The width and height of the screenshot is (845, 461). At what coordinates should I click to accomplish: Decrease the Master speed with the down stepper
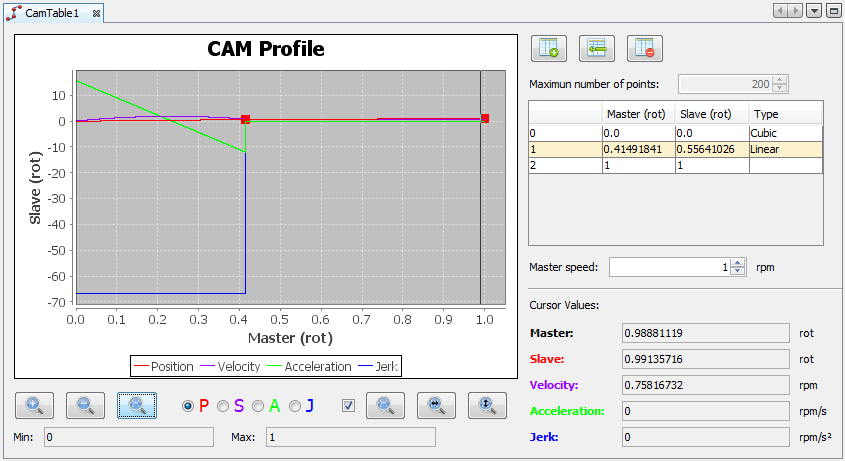tap(738, 271)
